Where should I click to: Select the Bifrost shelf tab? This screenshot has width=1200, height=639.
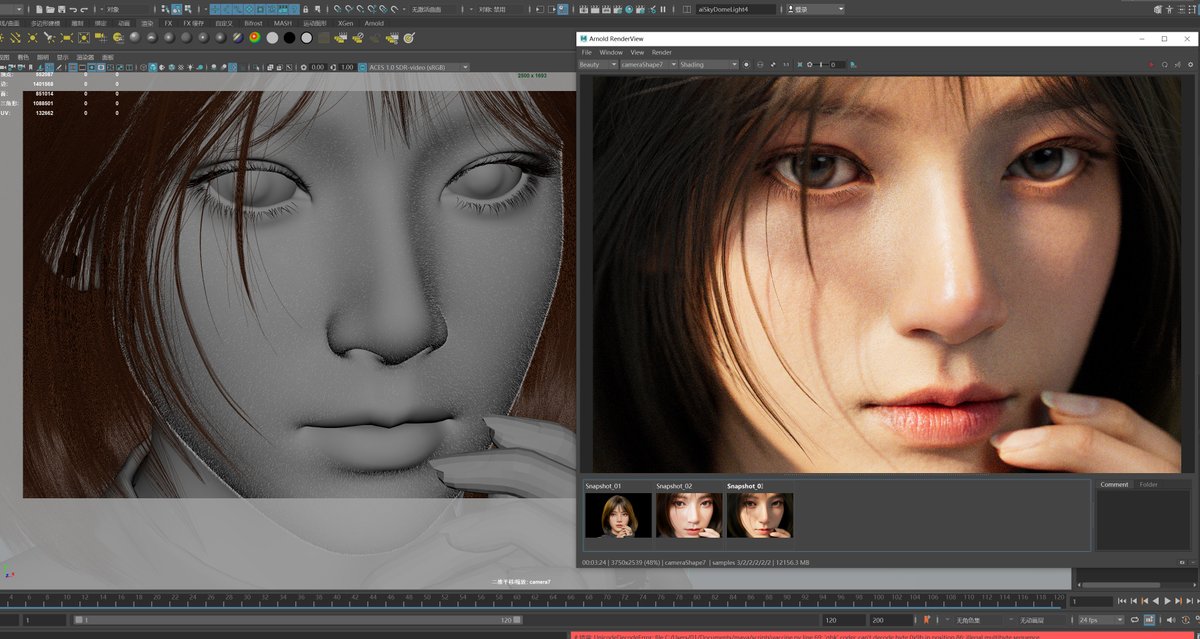[x=253, y=23]
